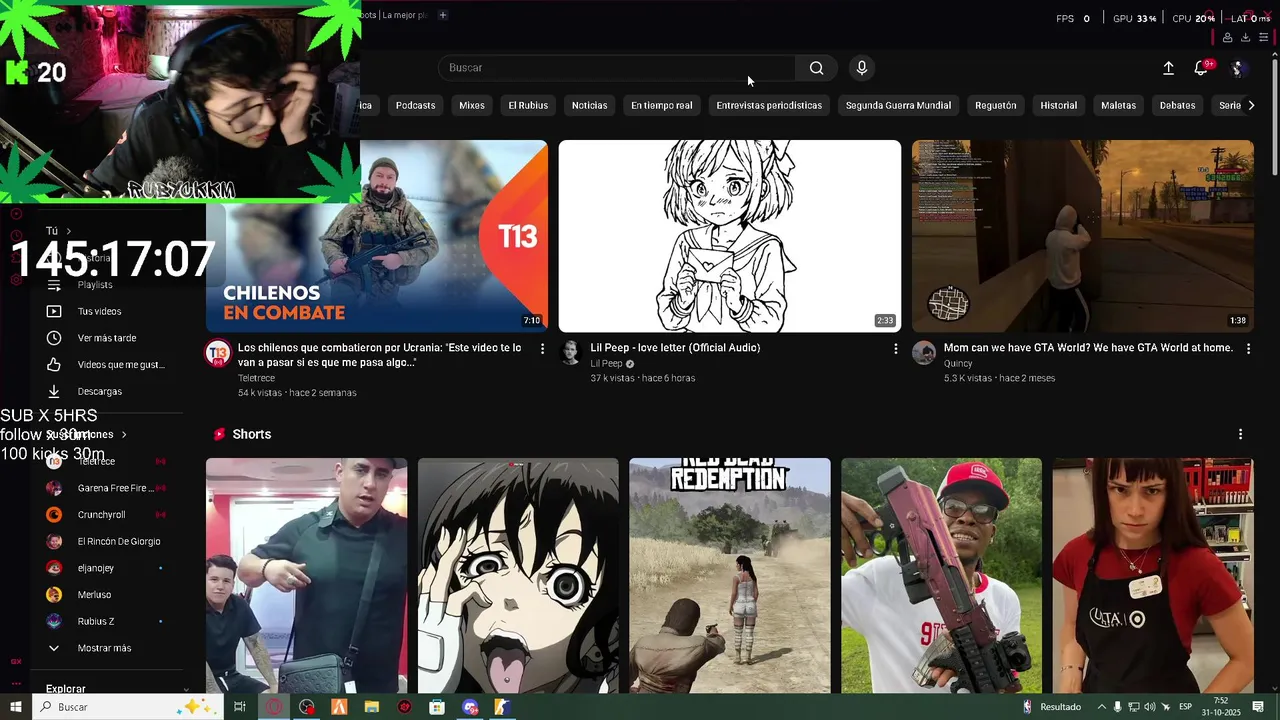Click Windows taskbar Buscar box
Image resolution: width=1280 pixels, height=720 pixels.
(x=128, y=707)
